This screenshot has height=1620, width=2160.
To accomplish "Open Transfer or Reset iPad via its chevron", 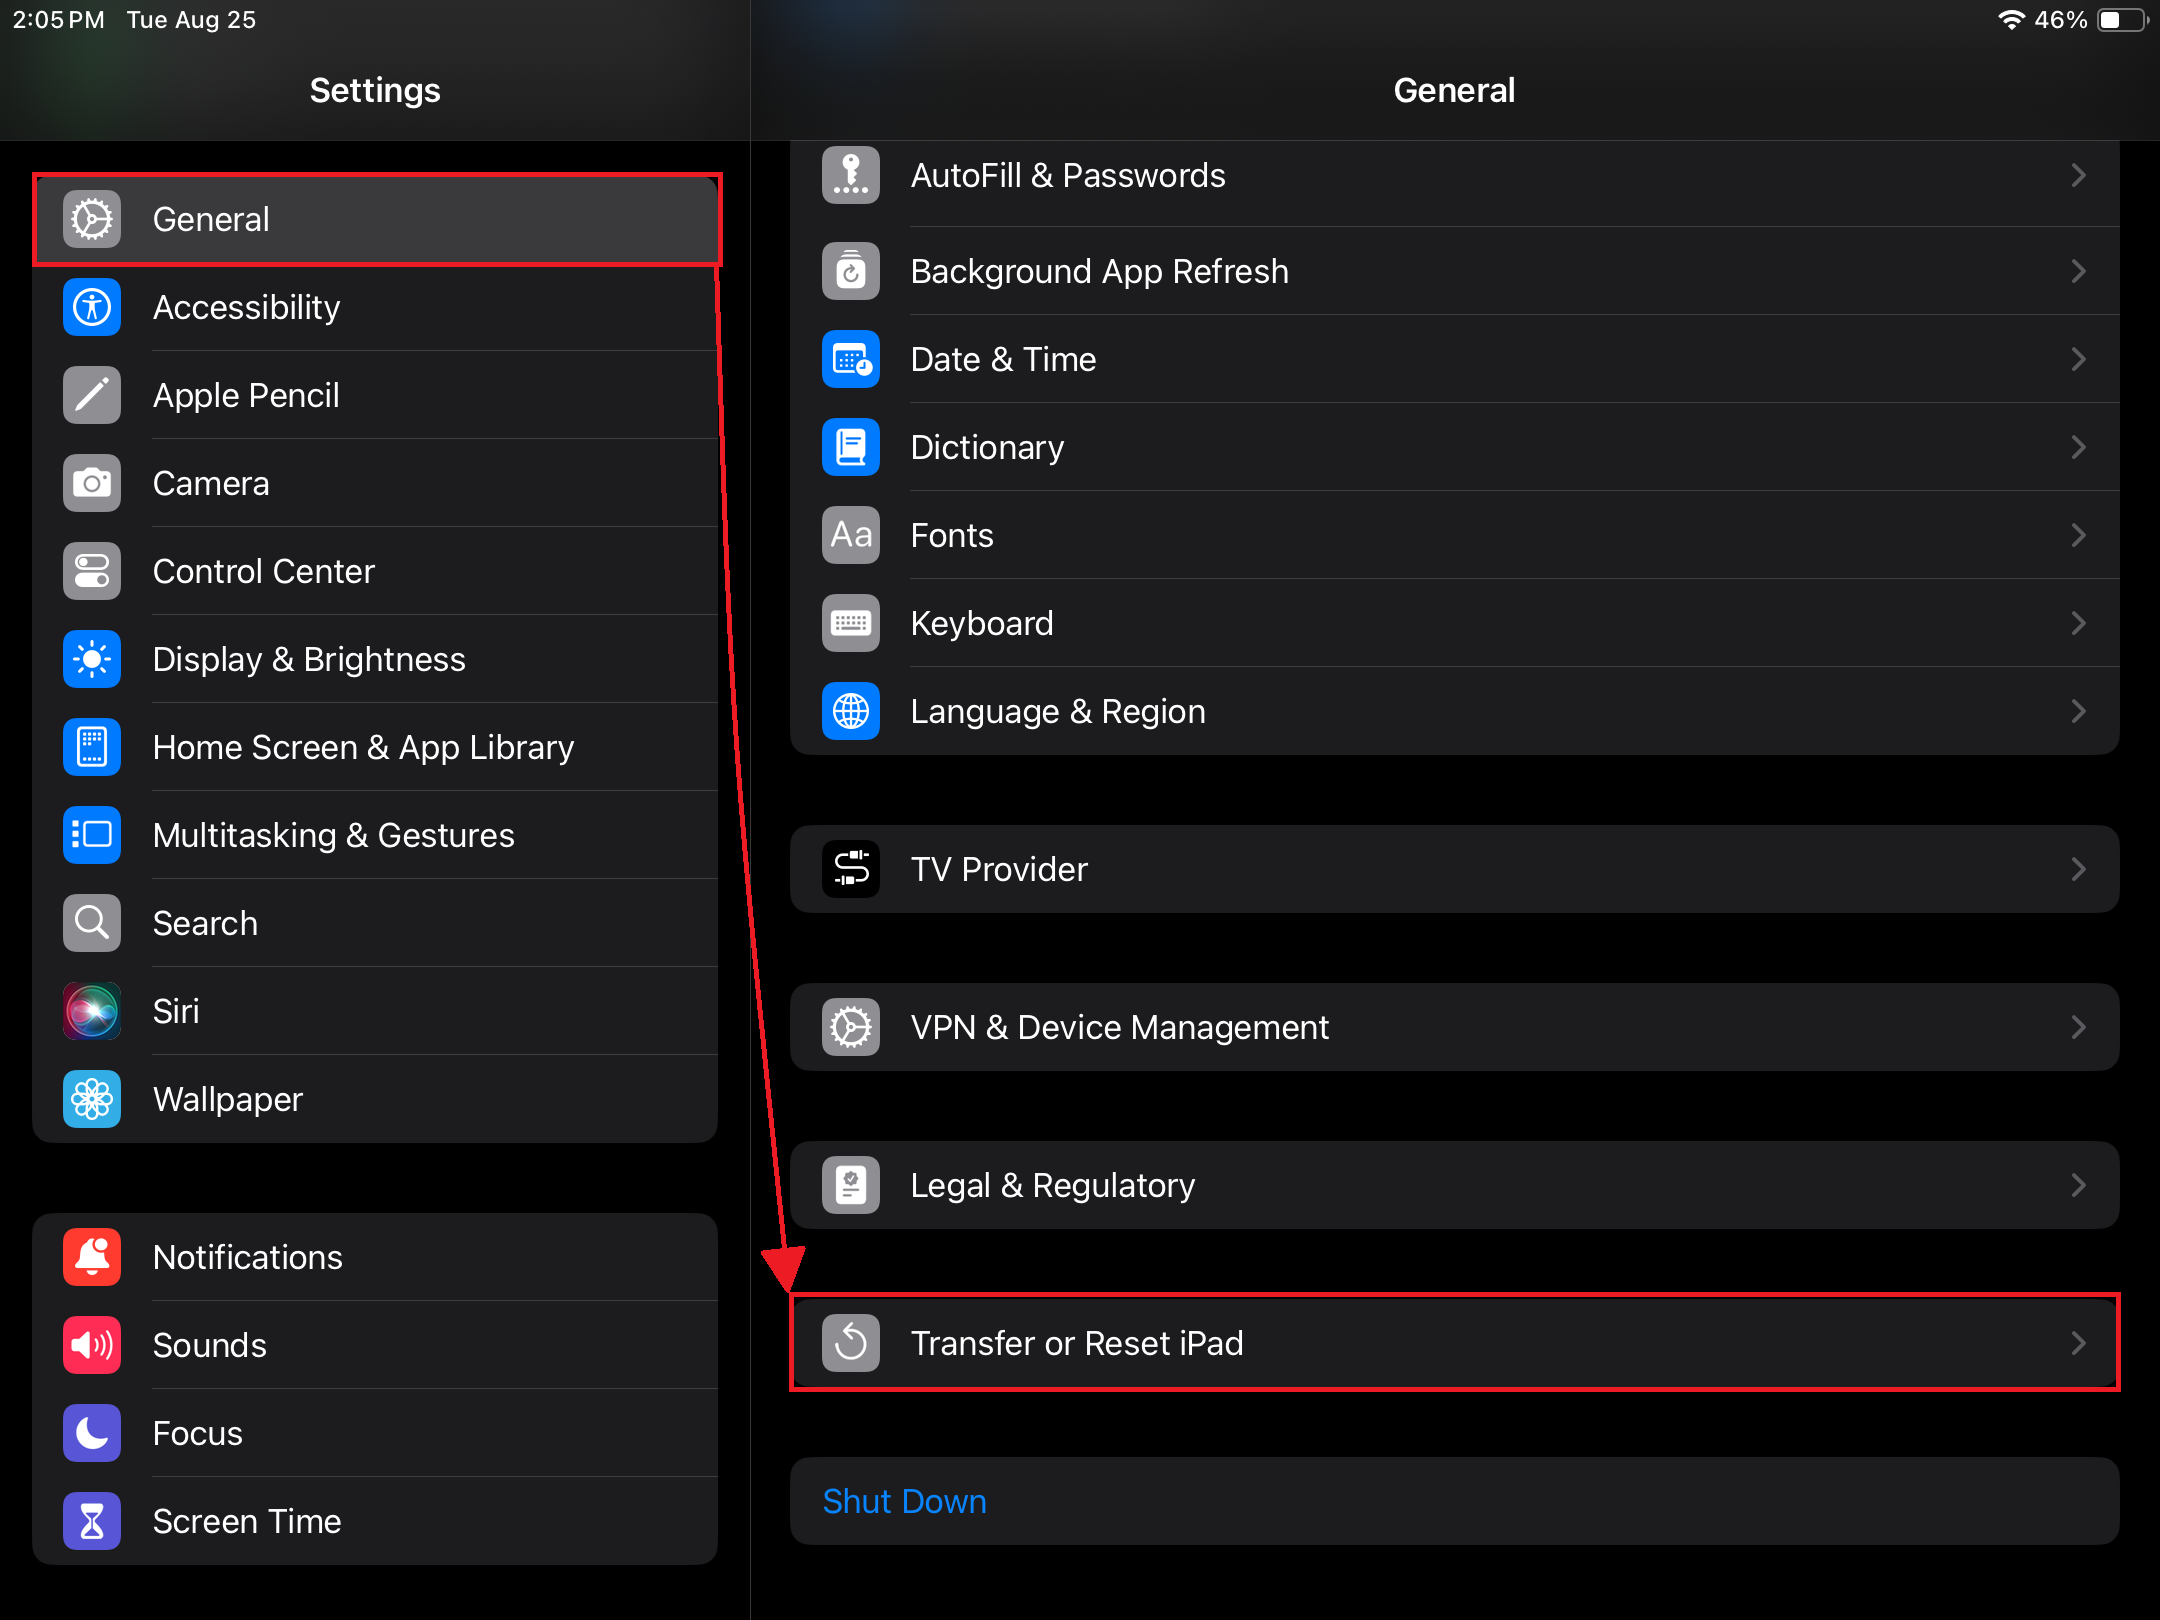I will 2079,1343.
